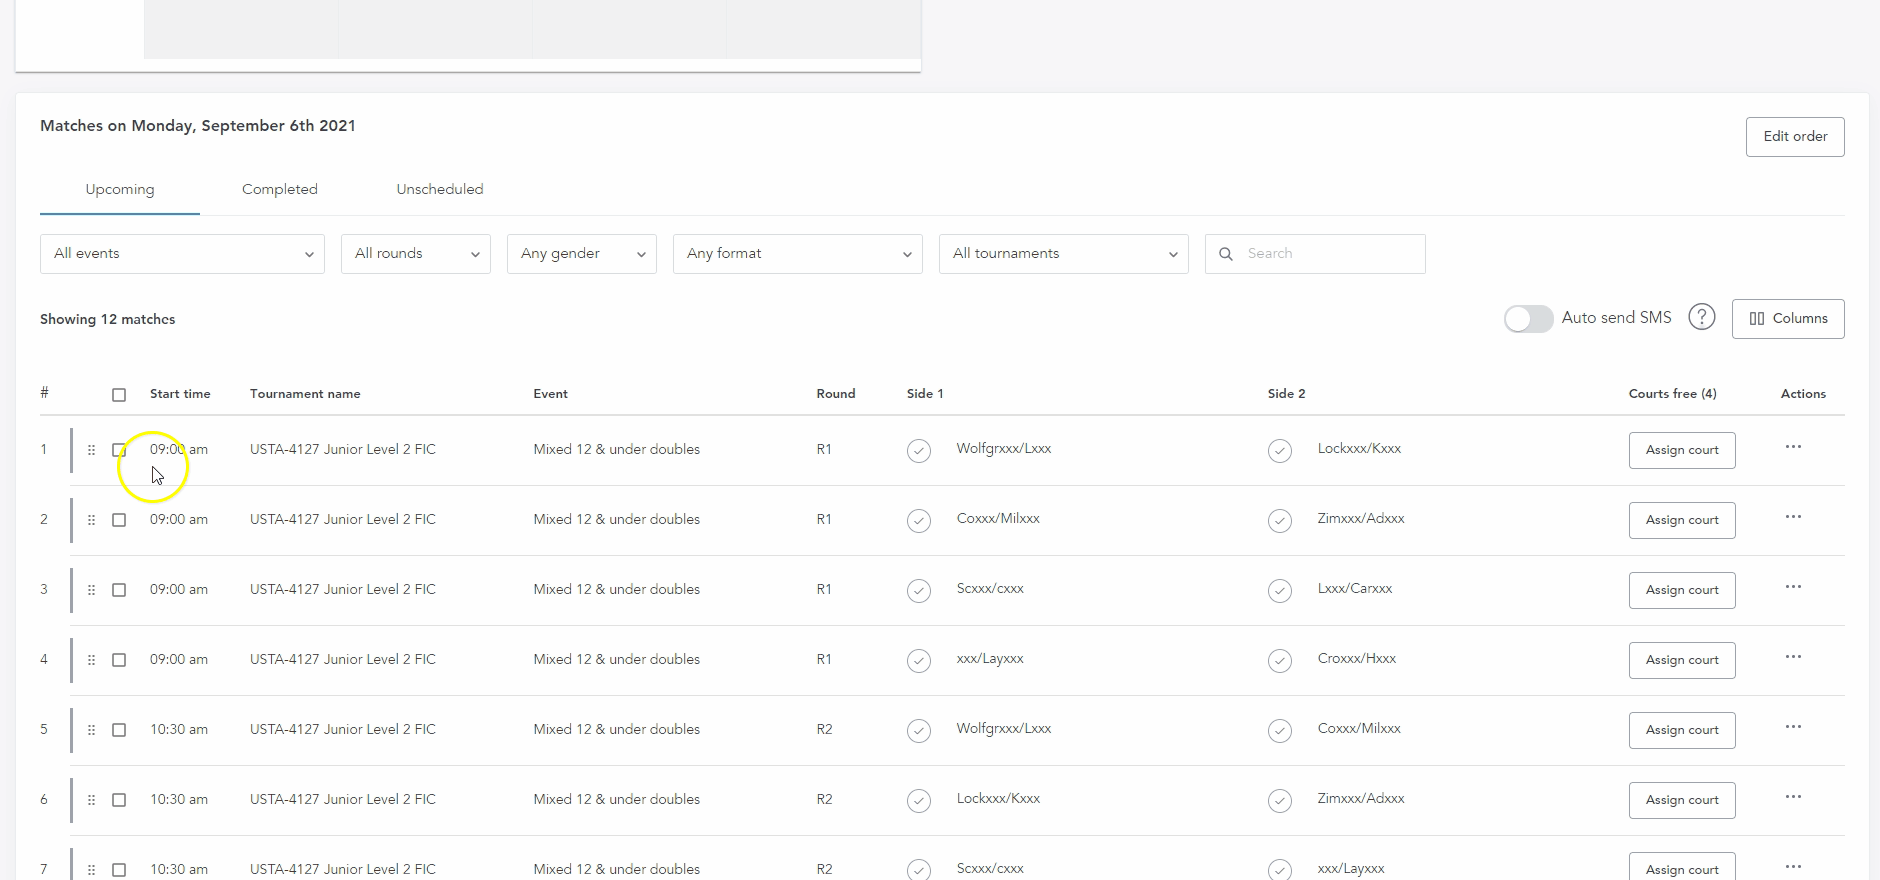Image resolution: width=1880 pixels, height=880 pixels.
Task: Tick the checkbox for match 1
Action: [x=119, y=450]
